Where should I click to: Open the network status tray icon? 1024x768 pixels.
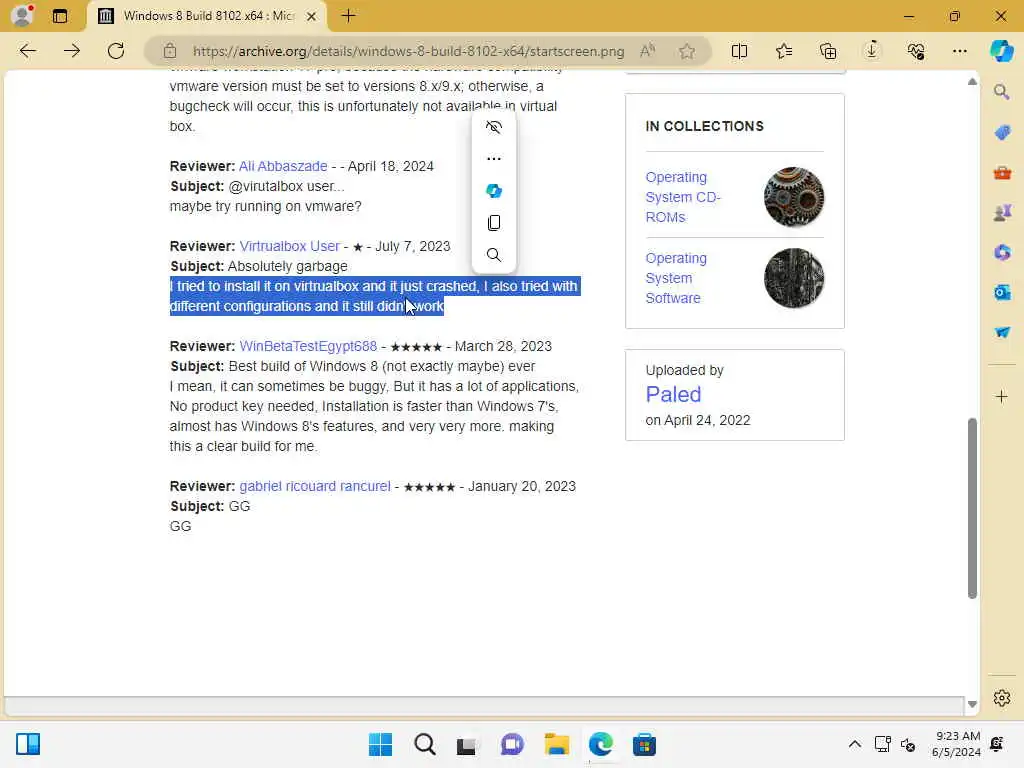pyautogui.click(x=882, y=744)
